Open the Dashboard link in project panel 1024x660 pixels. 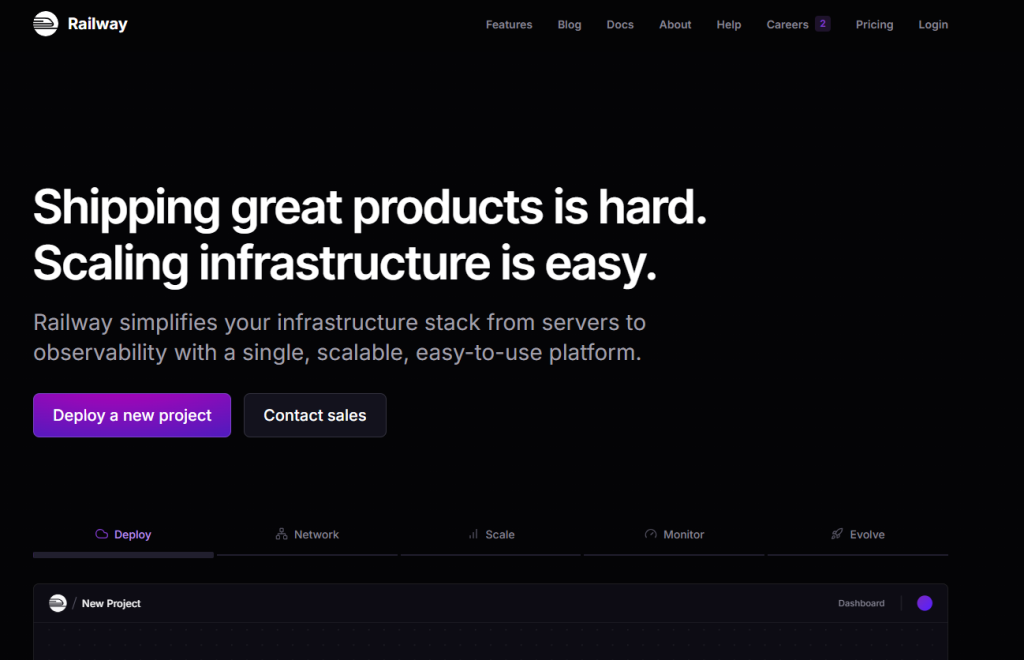coord(861,604)
